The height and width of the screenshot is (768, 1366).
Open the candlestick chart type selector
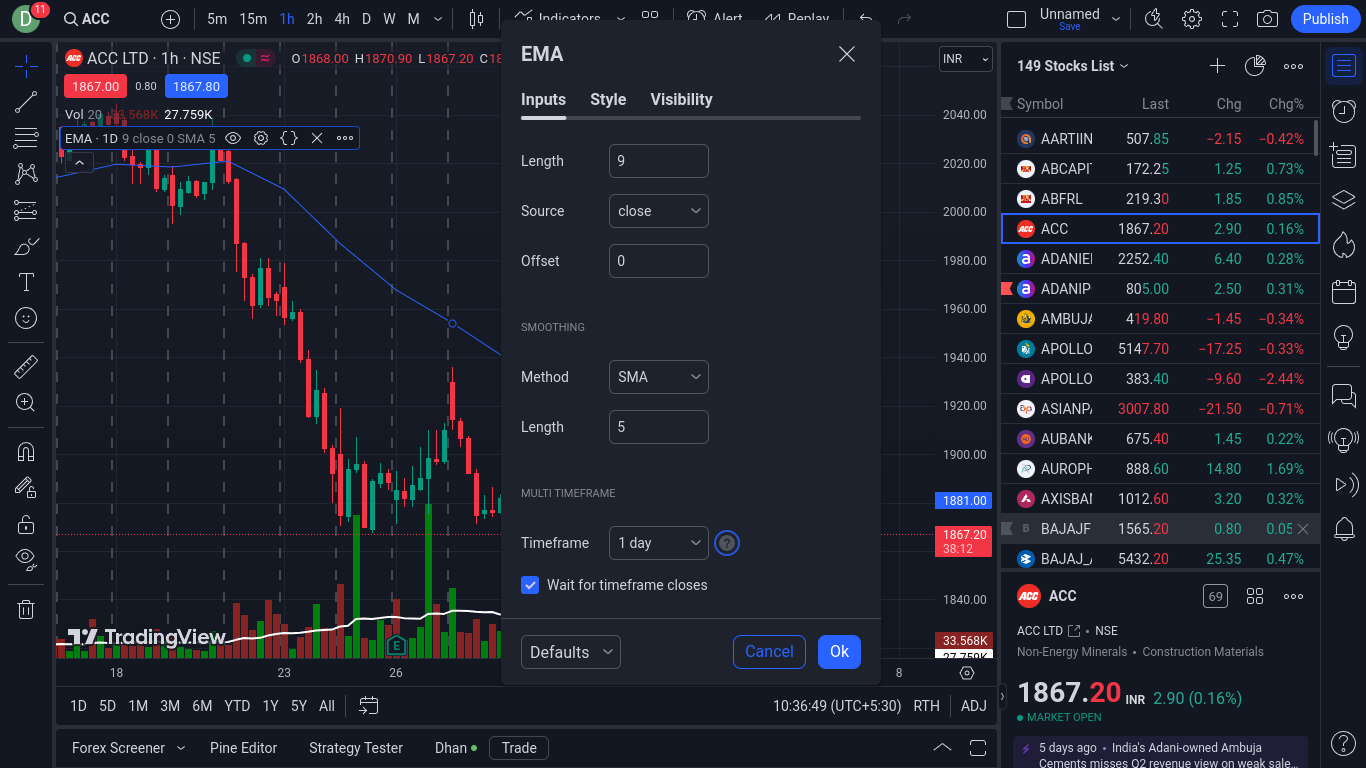[x=476, y=19]
